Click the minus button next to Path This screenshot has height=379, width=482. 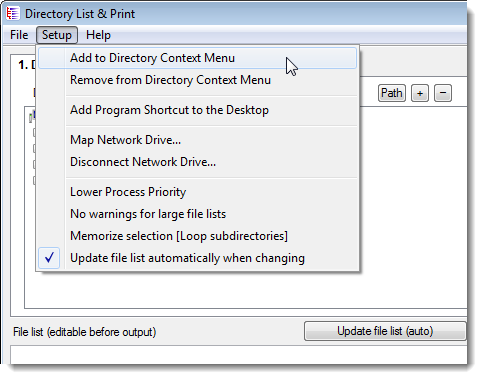(x=443, y=93)
